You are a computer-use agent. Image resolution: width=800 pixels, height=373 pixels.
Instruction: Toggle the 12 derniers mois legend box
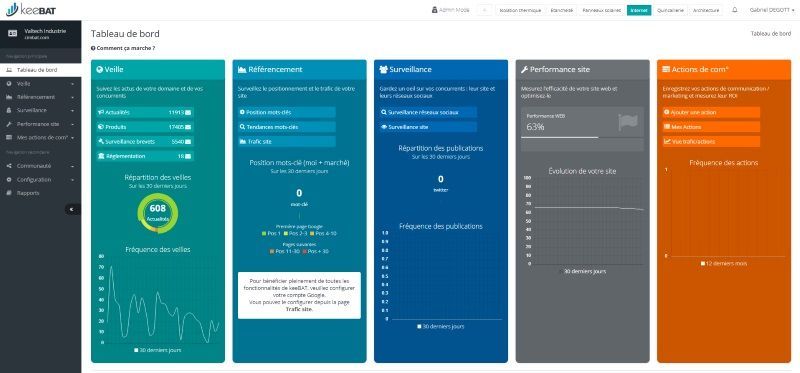723,264
